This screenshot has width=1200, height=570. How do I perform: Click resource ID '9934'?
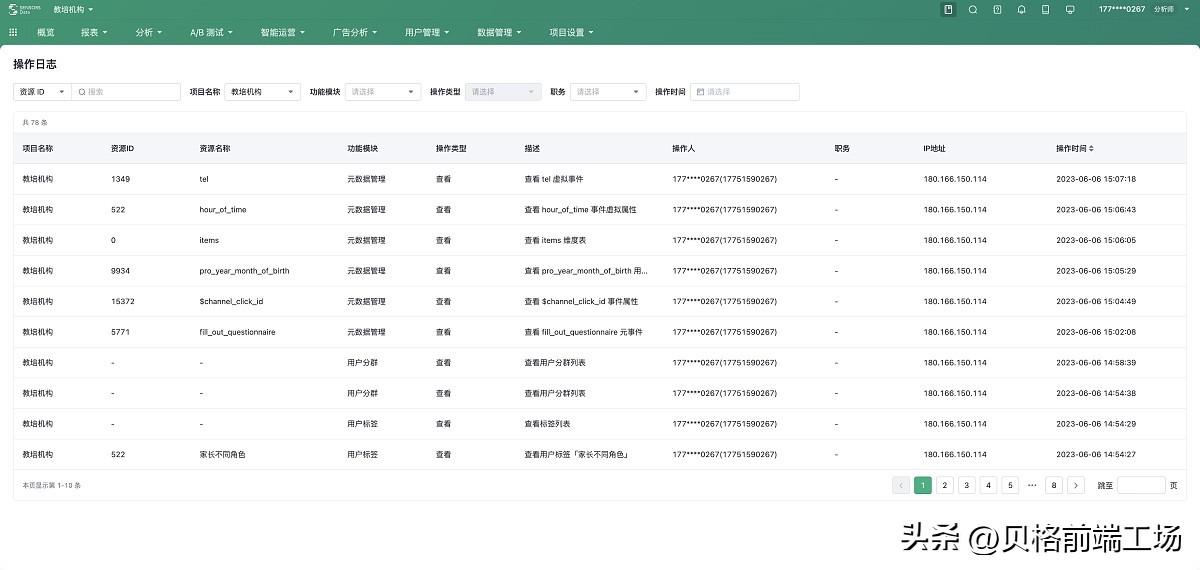(x=120, y=271)
